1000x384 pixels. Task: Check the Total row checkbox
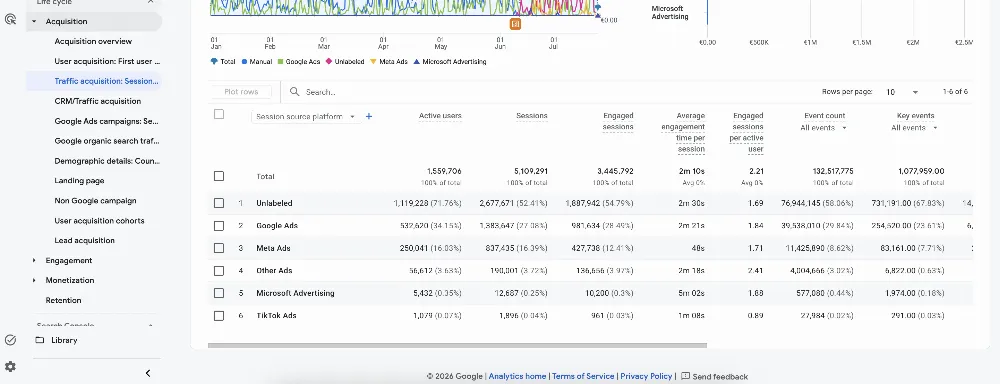[219, 176]
